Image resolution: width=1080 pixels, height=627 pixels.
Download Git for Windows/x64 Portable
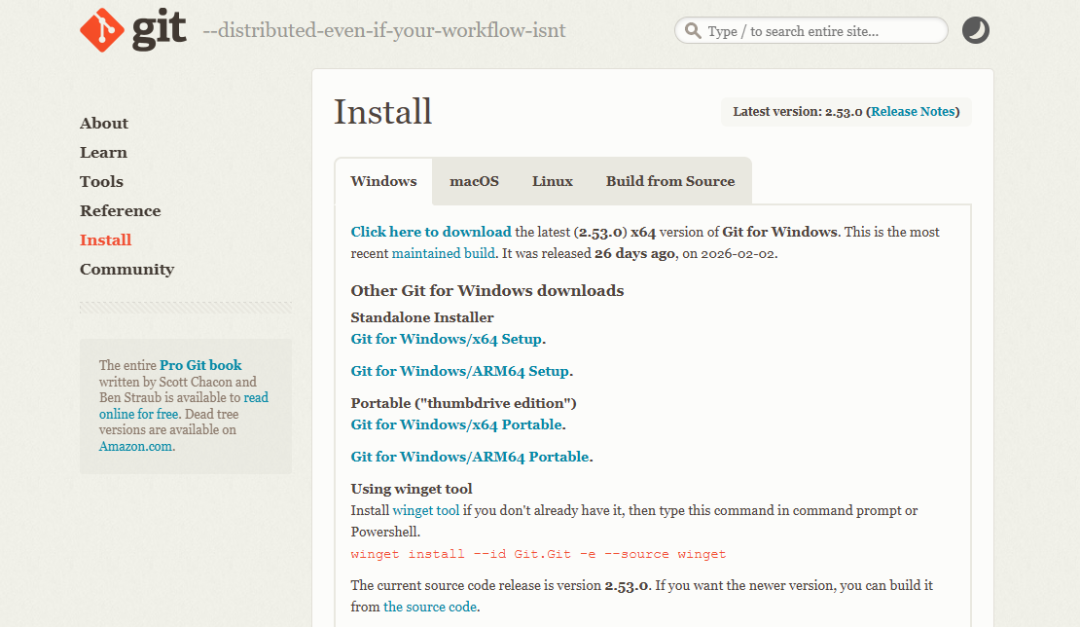(x=457, y=424)
